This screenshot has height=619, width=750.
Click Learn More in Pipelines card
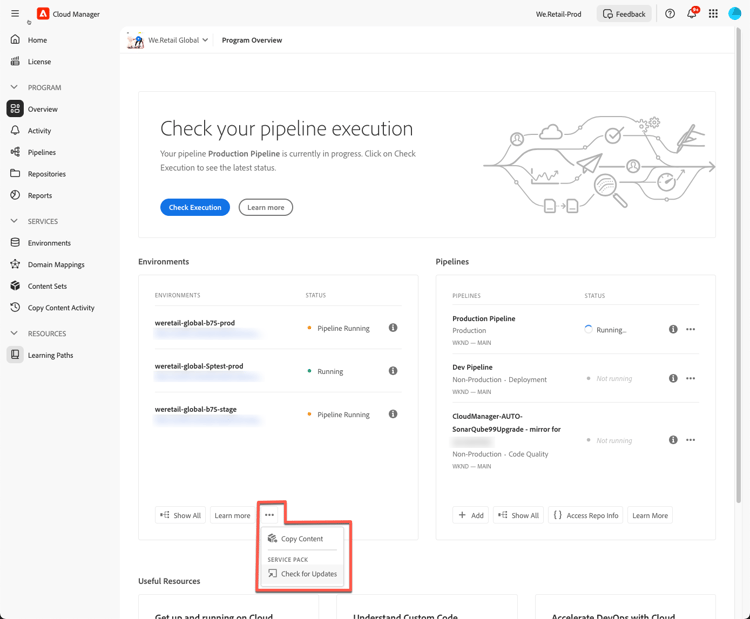(x=650, y=515)
